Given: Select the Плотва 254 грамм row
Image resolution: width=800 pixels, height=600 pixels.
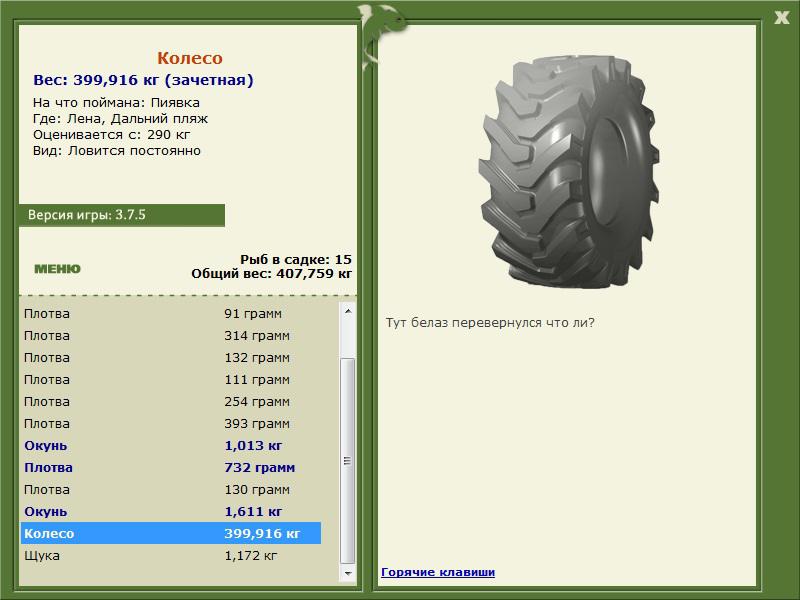Looking at the screenshot, I should tap(170, 401).
